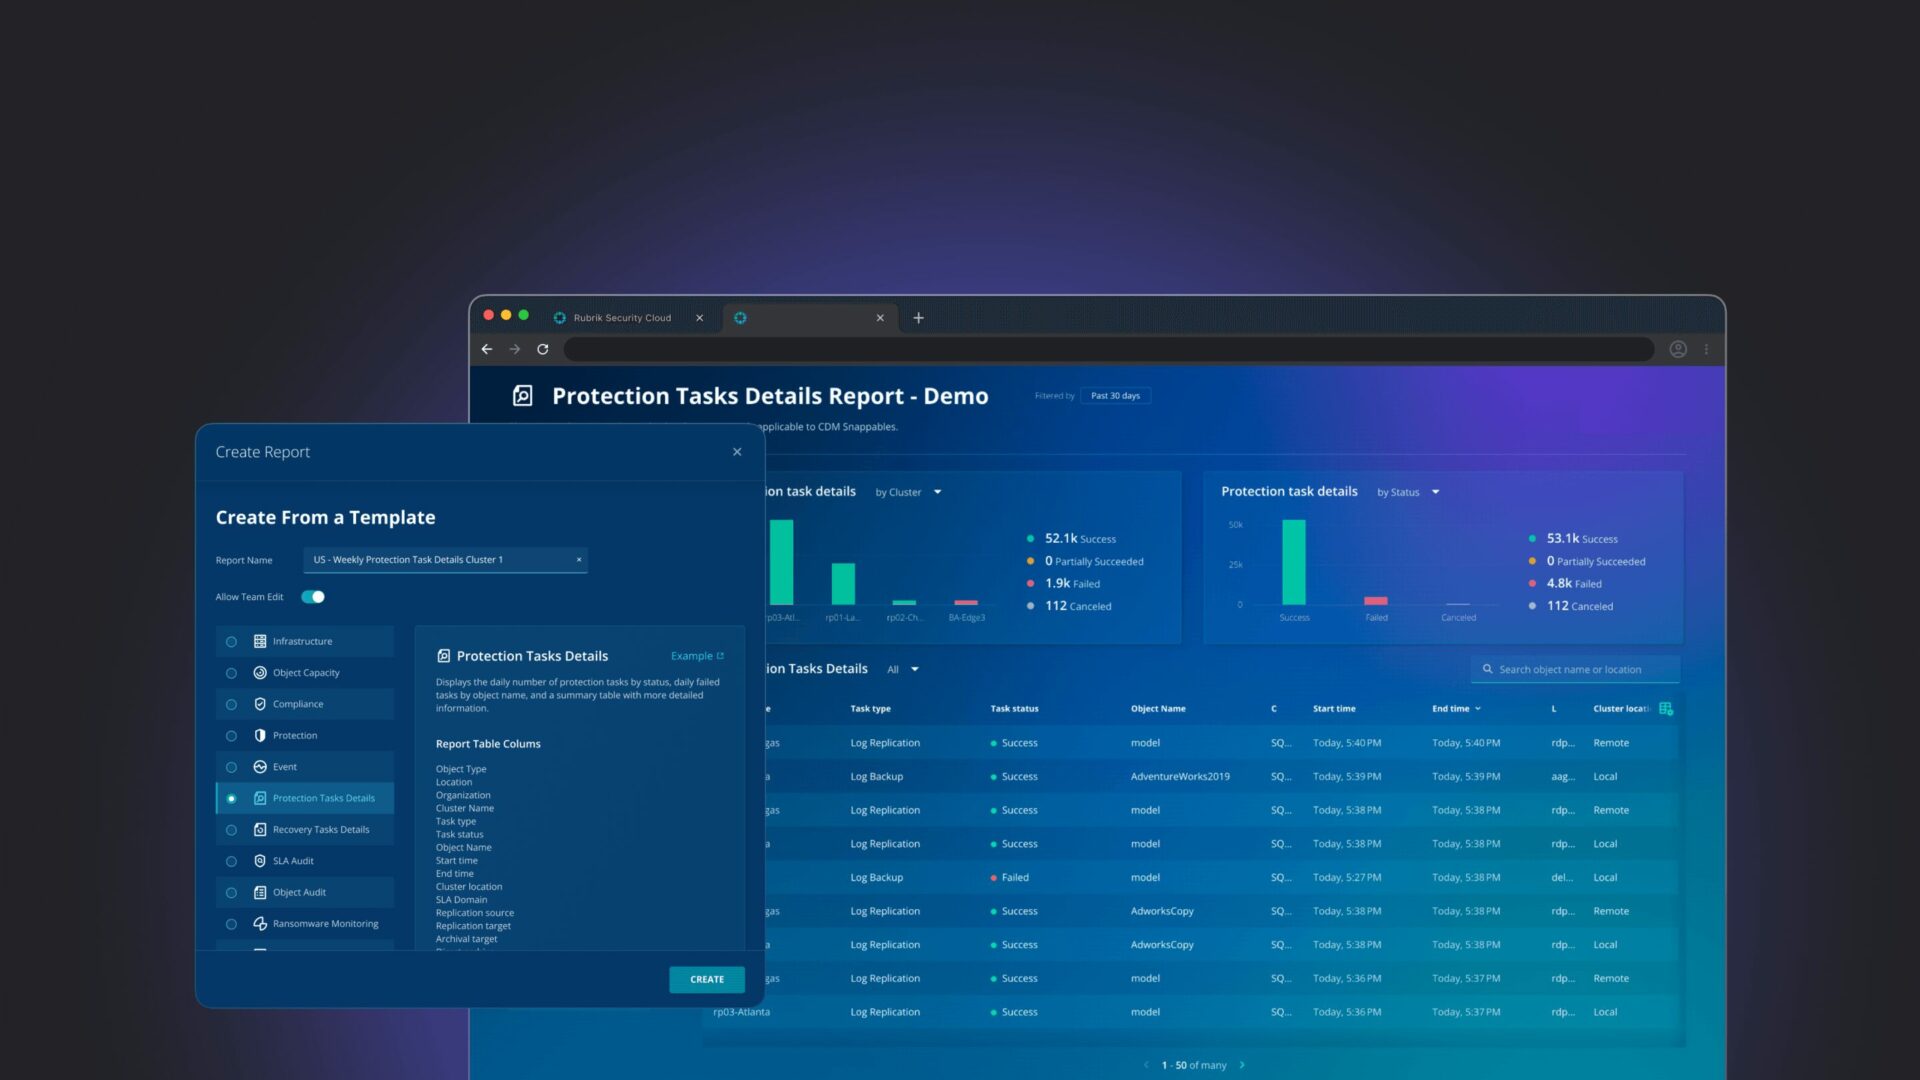Click the CREATE button
Viewport: 1920px width, 1080px height.
[x=706, y=979]
